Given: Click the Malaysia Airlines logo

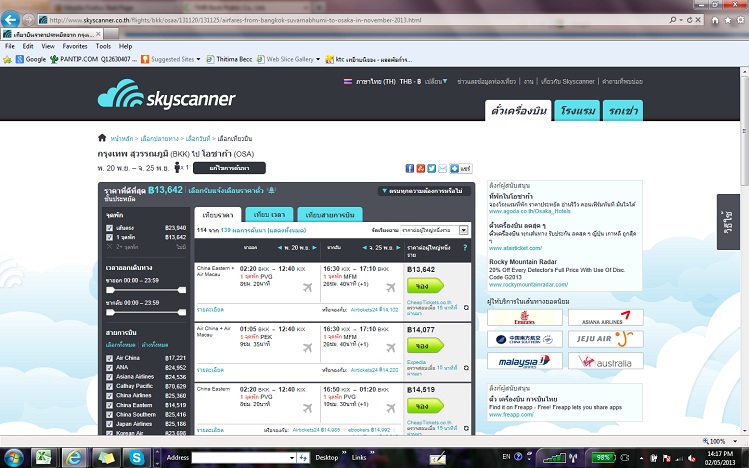Looking at the screenshot, I should click(524, 361).
